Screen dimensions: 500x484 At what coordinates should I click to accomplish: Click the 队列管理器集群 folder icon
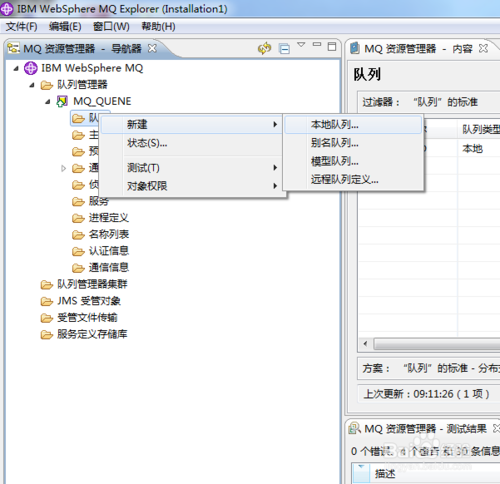tap(46, 284)
